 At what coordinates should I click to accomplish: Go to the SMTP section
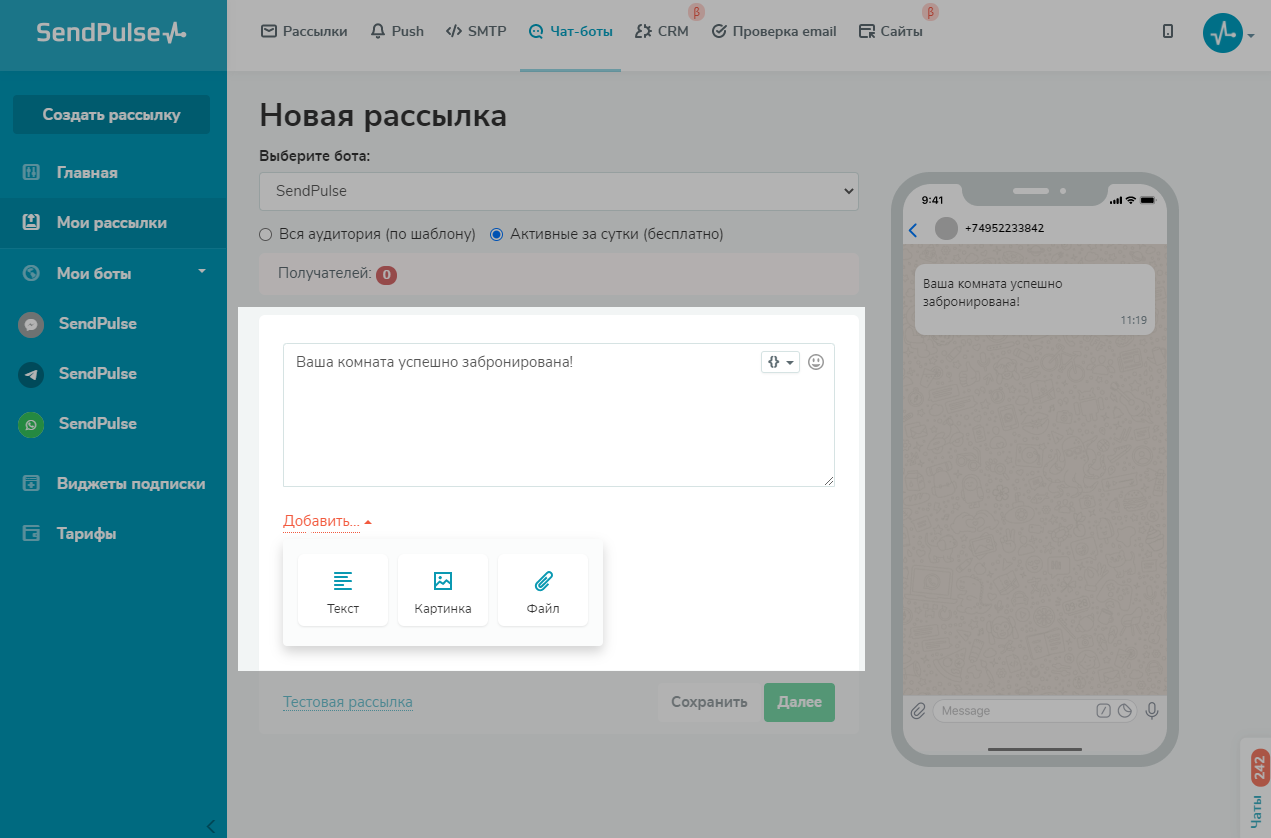click(476, 31)
